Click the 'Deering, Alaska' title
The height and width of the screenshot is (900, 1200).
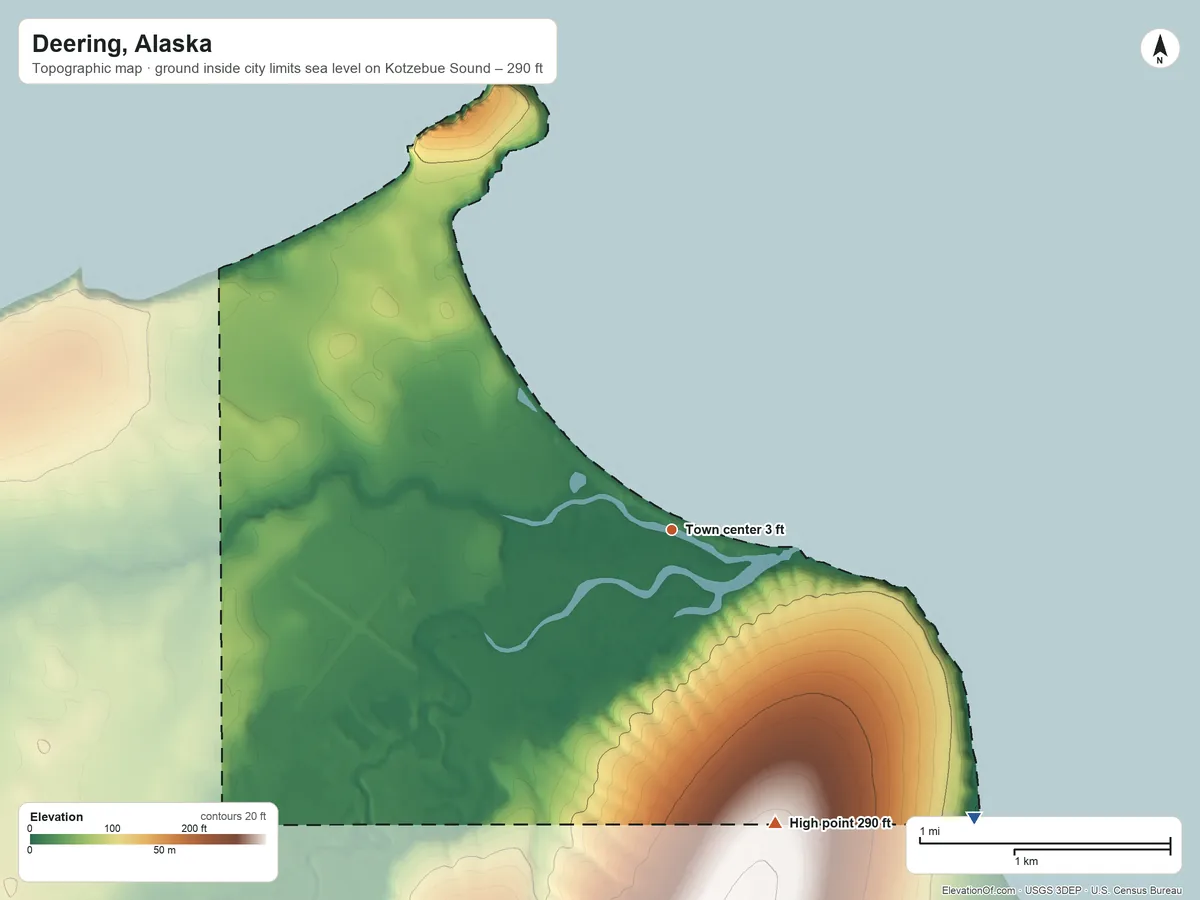coord(122,44)
